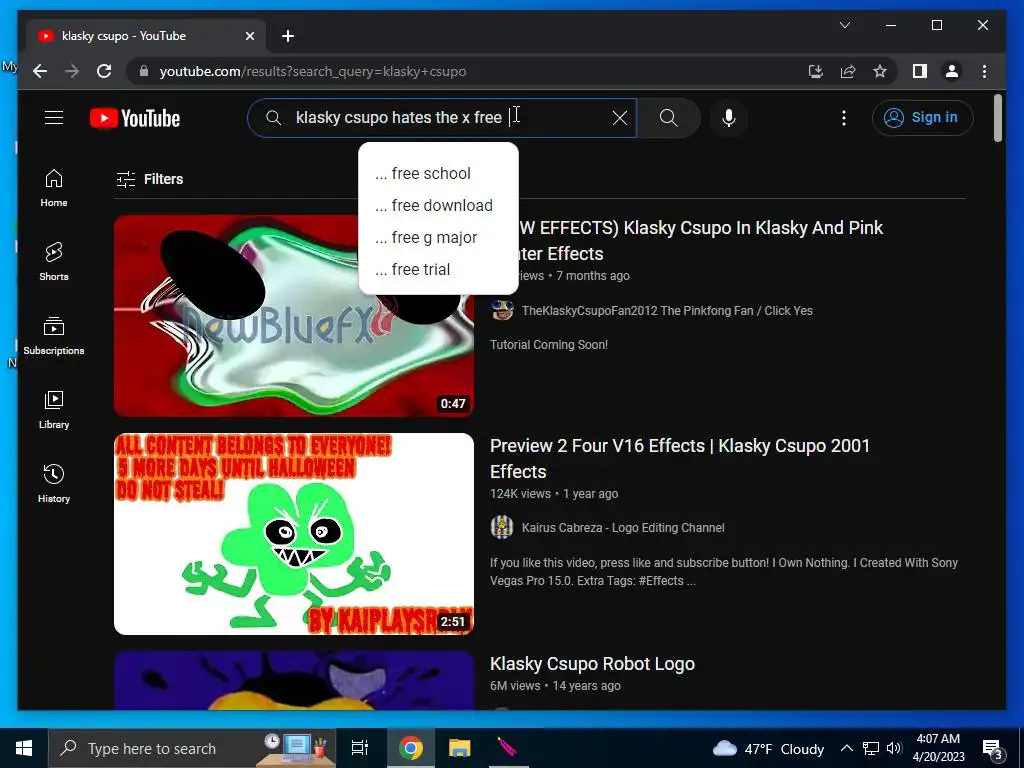Click the magnifier search button
Viewport: 1024px width, 768px height.
click(669, 118)
